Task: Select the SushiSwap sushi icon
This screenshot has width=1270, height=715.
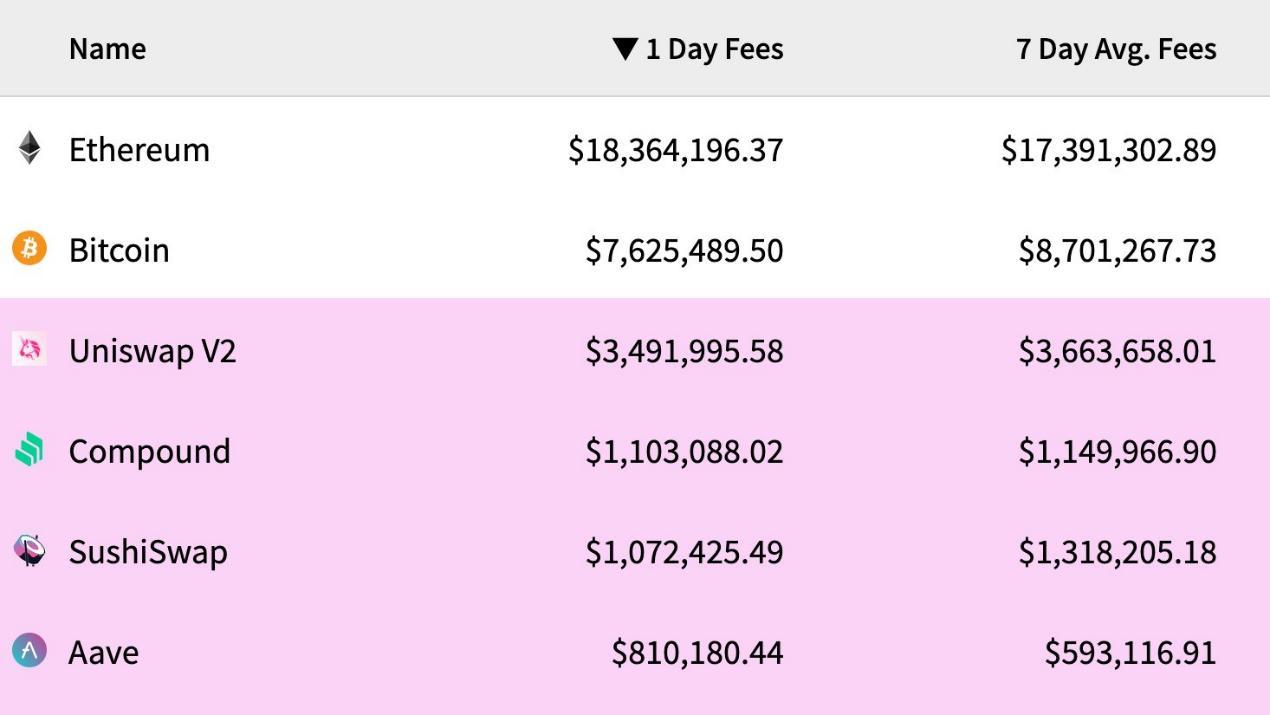Action: [x=29, y=551]
